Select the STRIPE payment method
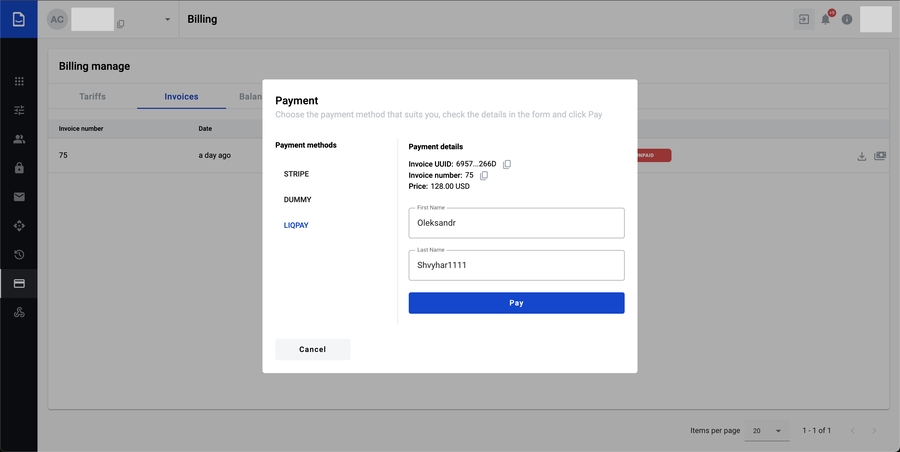Image resolution: width=900 pixels, height=452 pixels. [x=296, y=174]
